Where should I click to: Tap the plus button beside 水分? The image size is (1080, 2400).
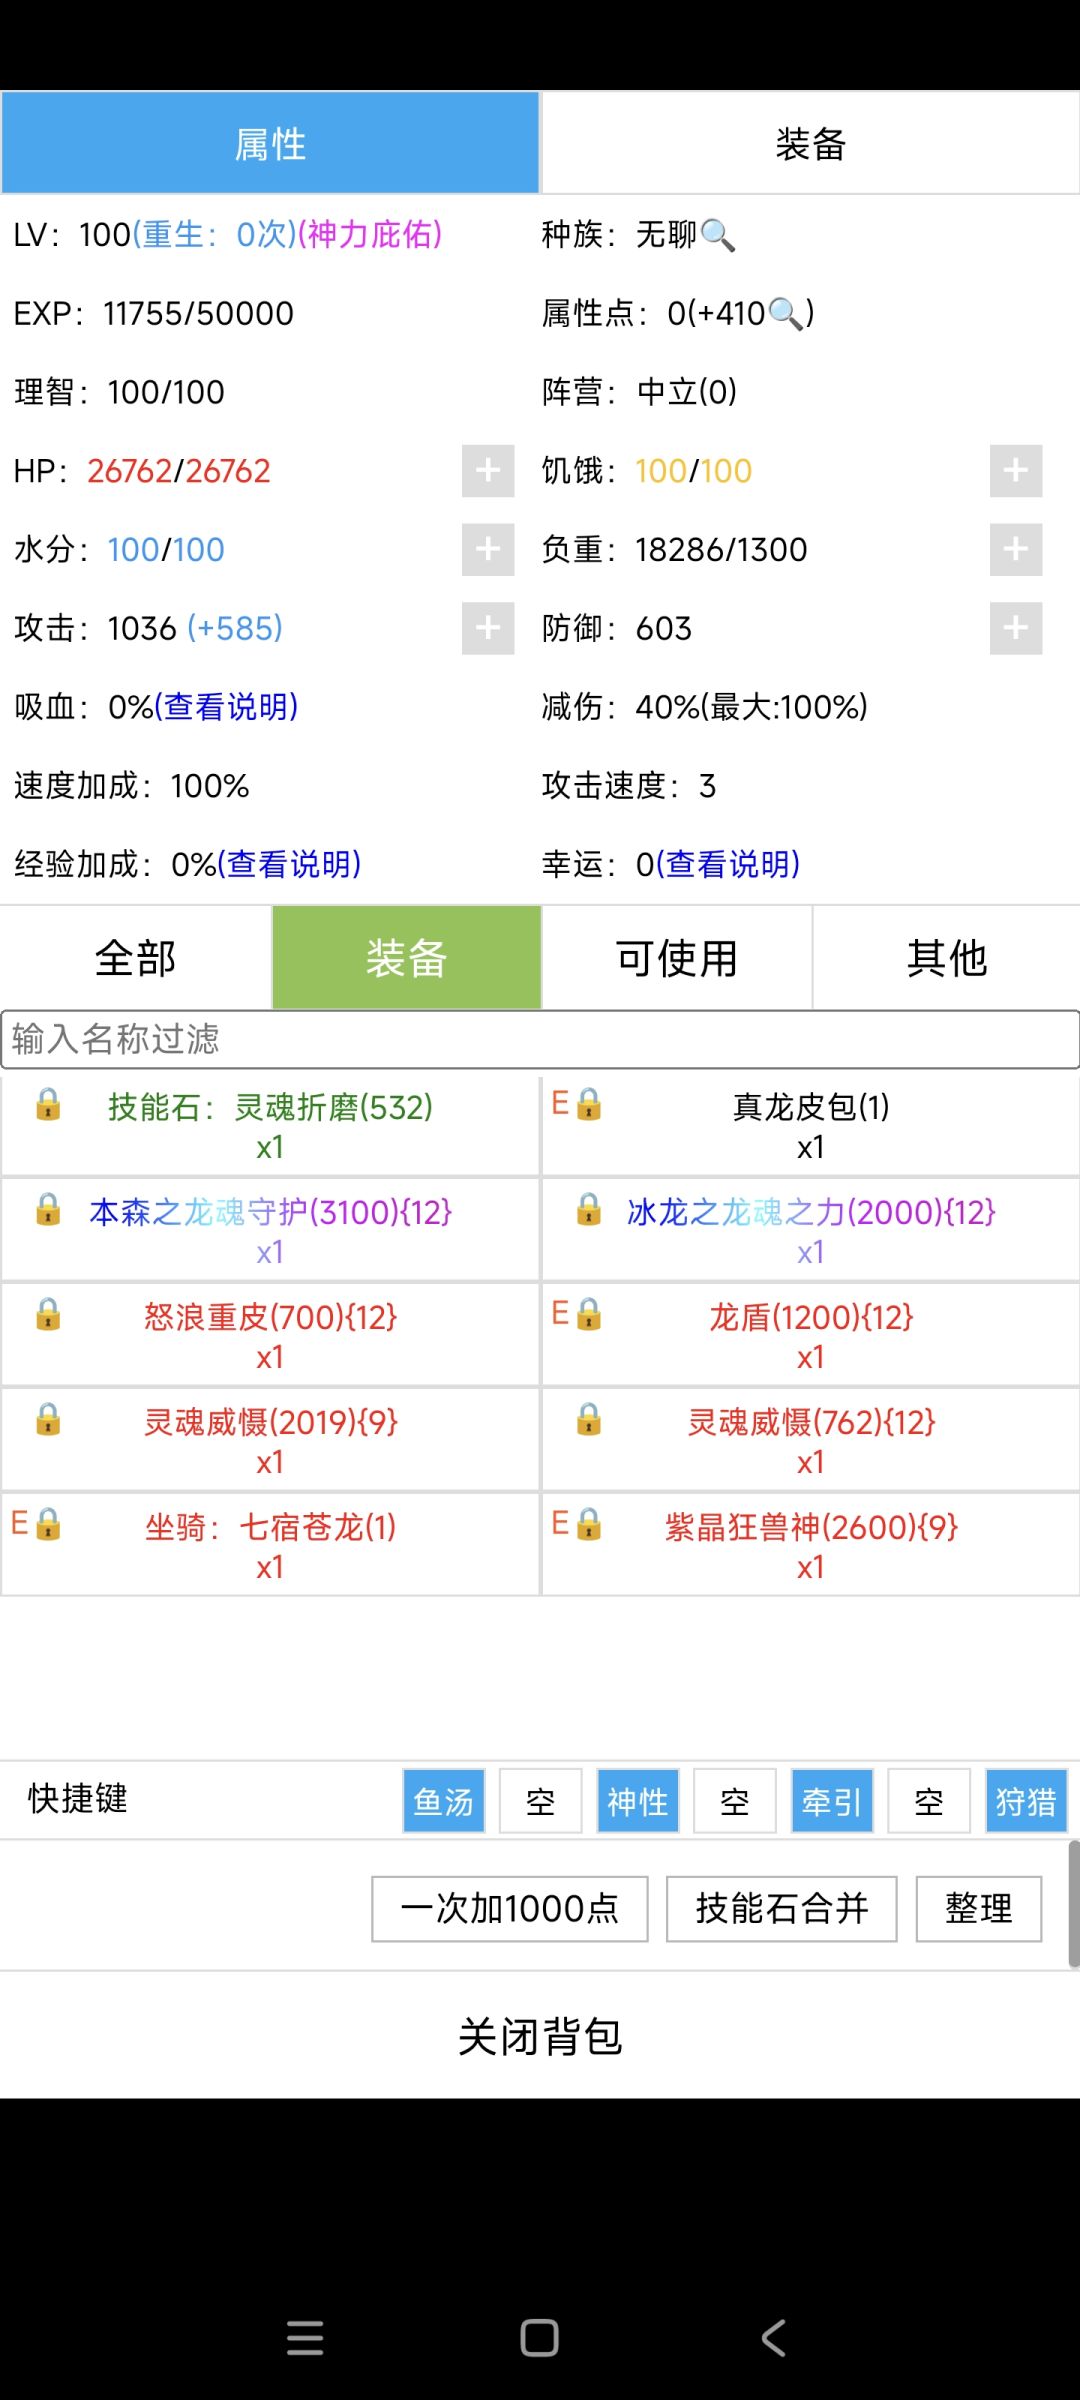pyautogui.click(x=488, y=549)
